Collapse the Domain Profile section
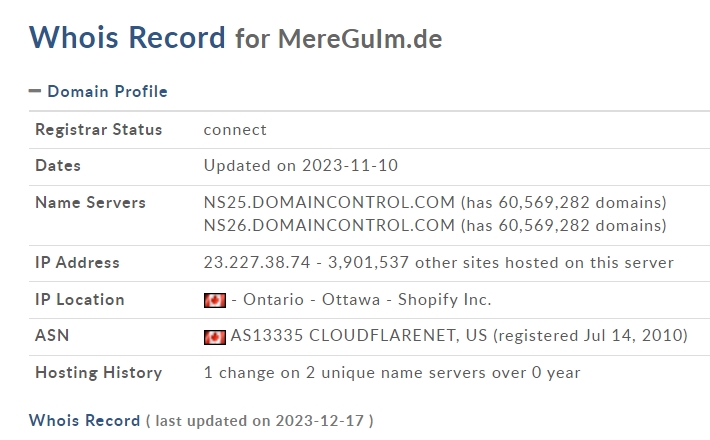Viewport: 710px width, 440px height. [x=35, y=91]
